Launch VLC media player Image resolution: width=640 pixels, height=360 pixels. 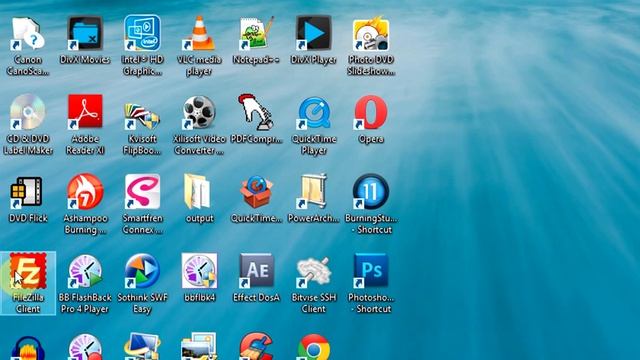(199, 33)
